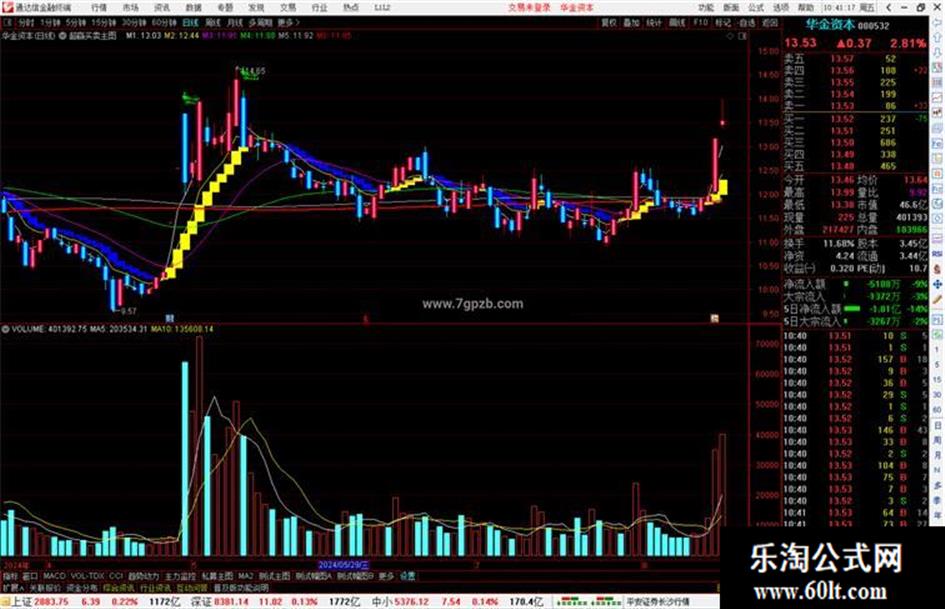Click the 叠加 overlay button
Screen dimensions: 945x609
[x=631, y=22]
